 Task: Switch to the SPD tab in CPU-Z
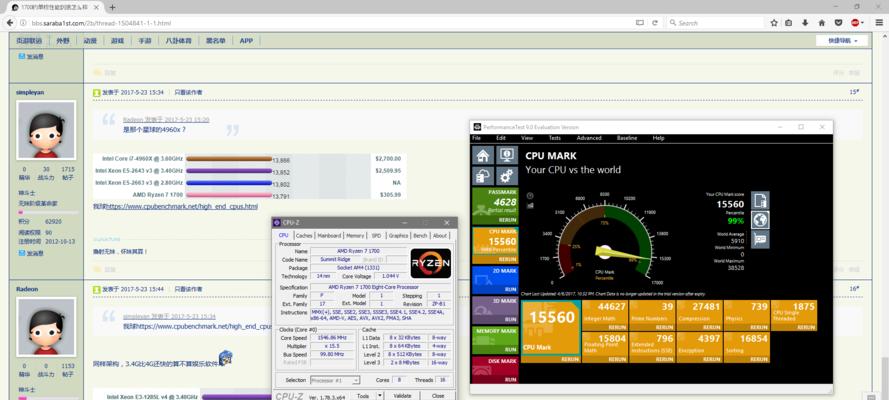coord(376,236)
